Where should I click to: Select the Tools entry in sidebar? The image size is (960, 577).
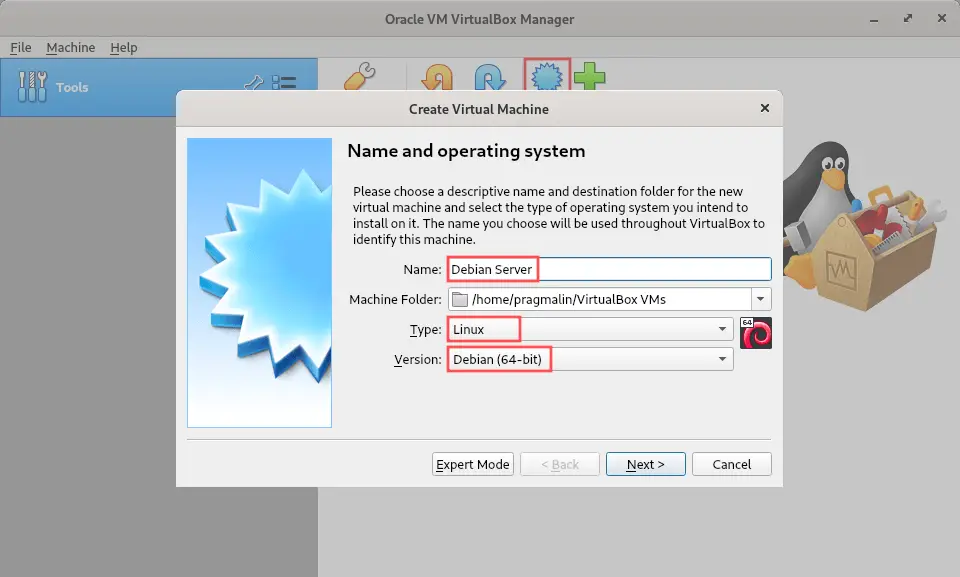(159, 87)
